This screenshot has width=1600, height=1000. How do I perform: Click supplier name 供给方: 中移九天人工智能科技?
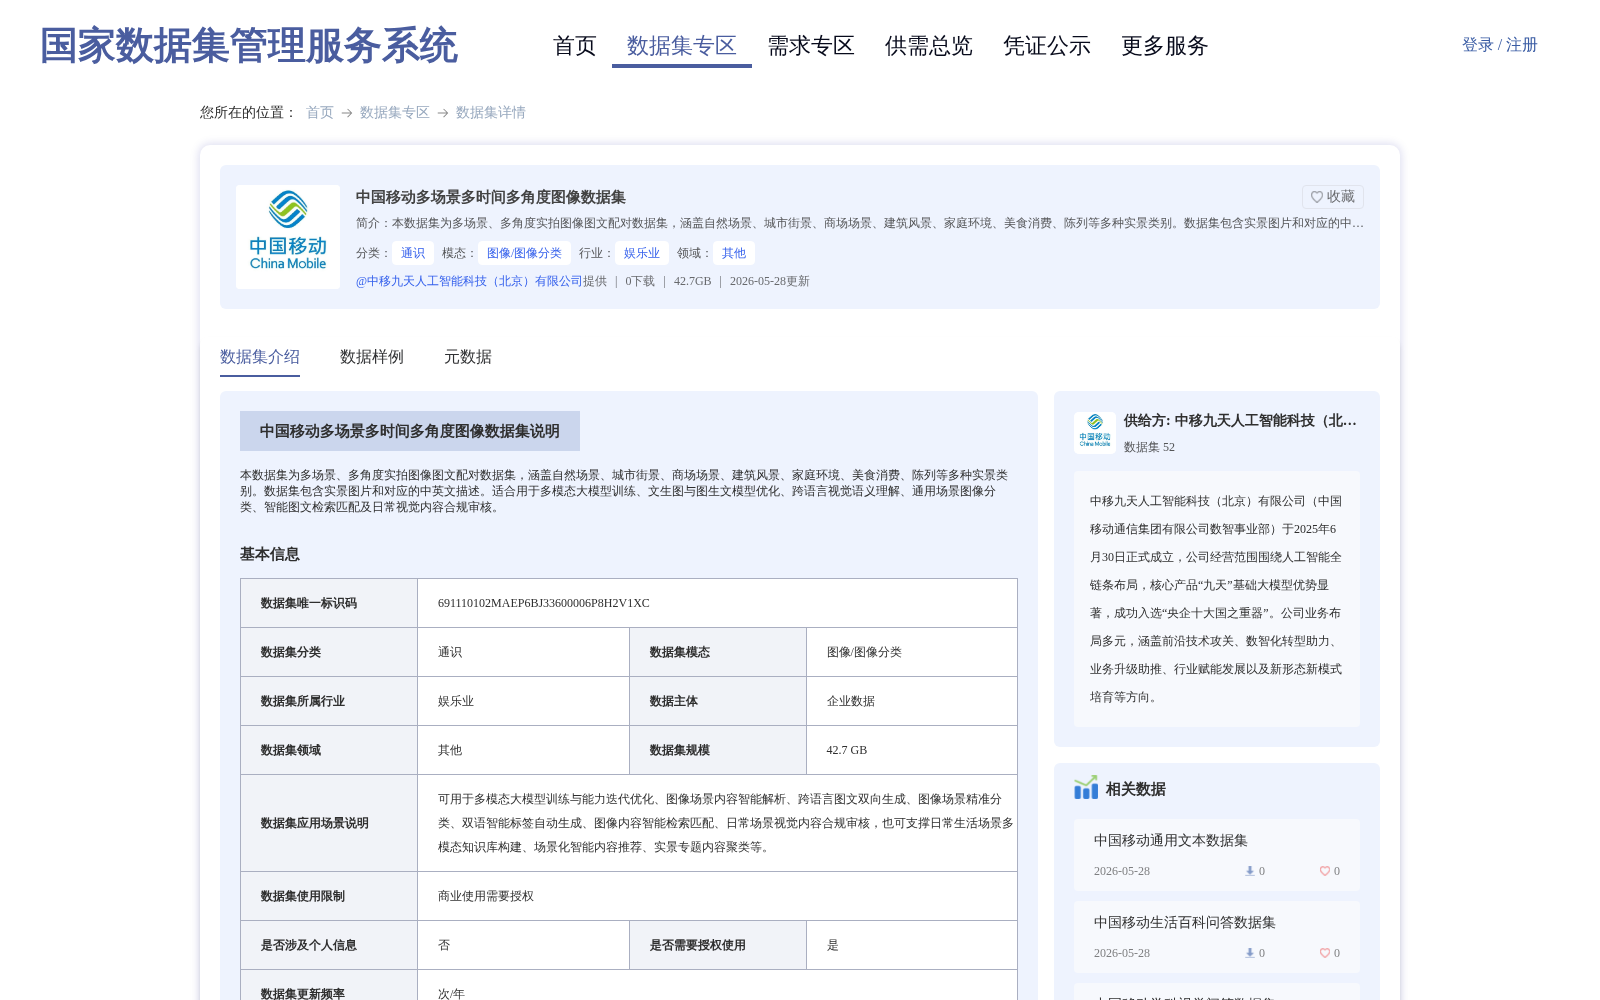pyautogui.click(x=1240, y=421)
